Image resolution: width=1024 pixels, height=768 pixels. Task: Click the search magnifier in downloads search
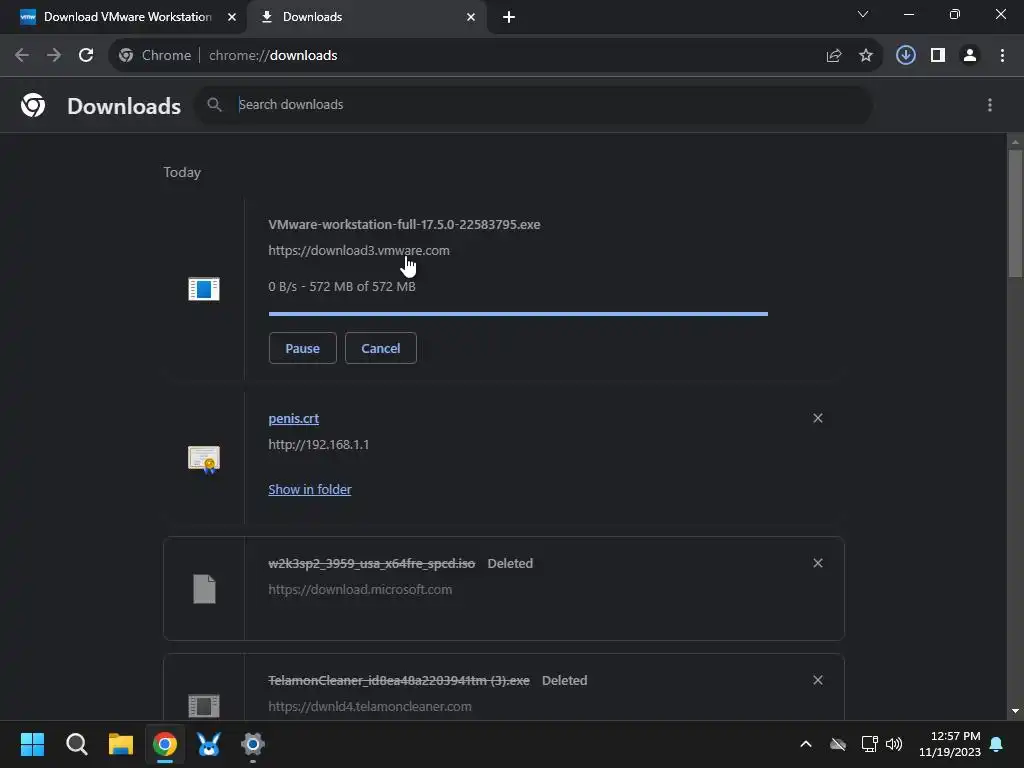(214, 104)
